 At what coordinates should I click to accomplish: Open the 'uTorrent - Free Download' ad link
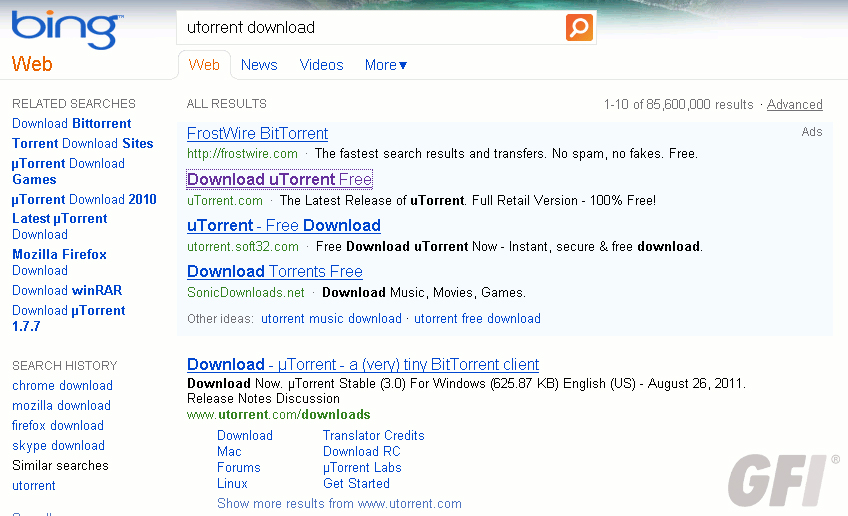pyautogui.click(x=284, y=225)
